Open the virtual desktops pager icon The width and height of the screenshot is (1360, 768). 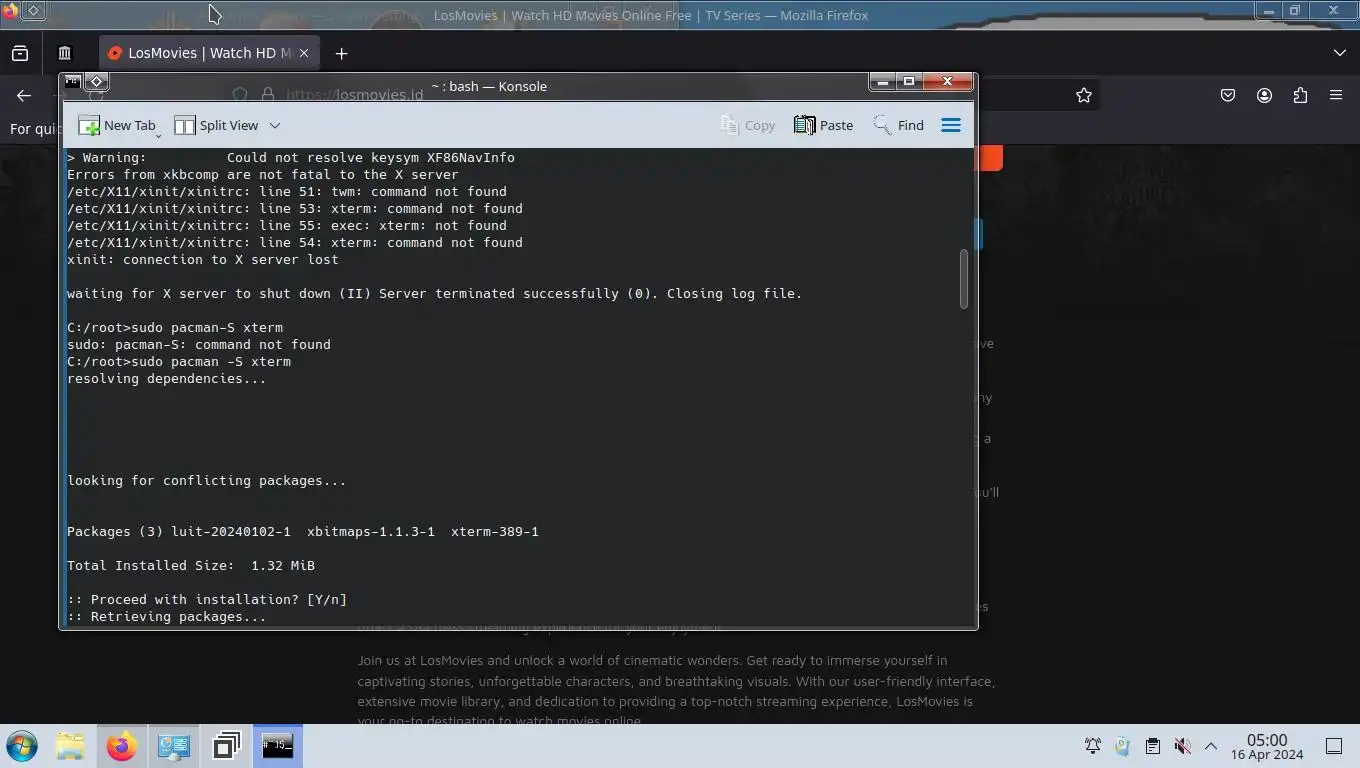(x=226, y=746)
